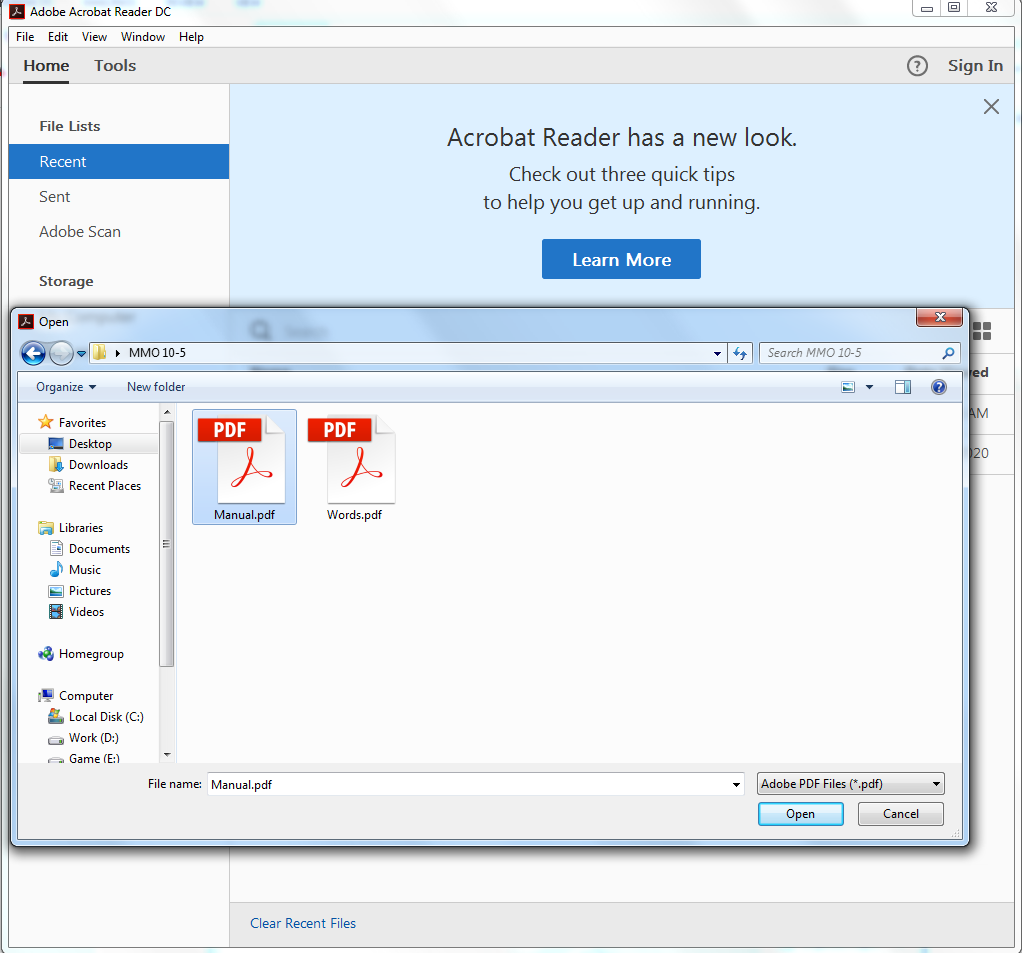The height and width of the screenshot is (953, 1022).
Task: Toggle the preview pane icon
Action: coord(903,387)
